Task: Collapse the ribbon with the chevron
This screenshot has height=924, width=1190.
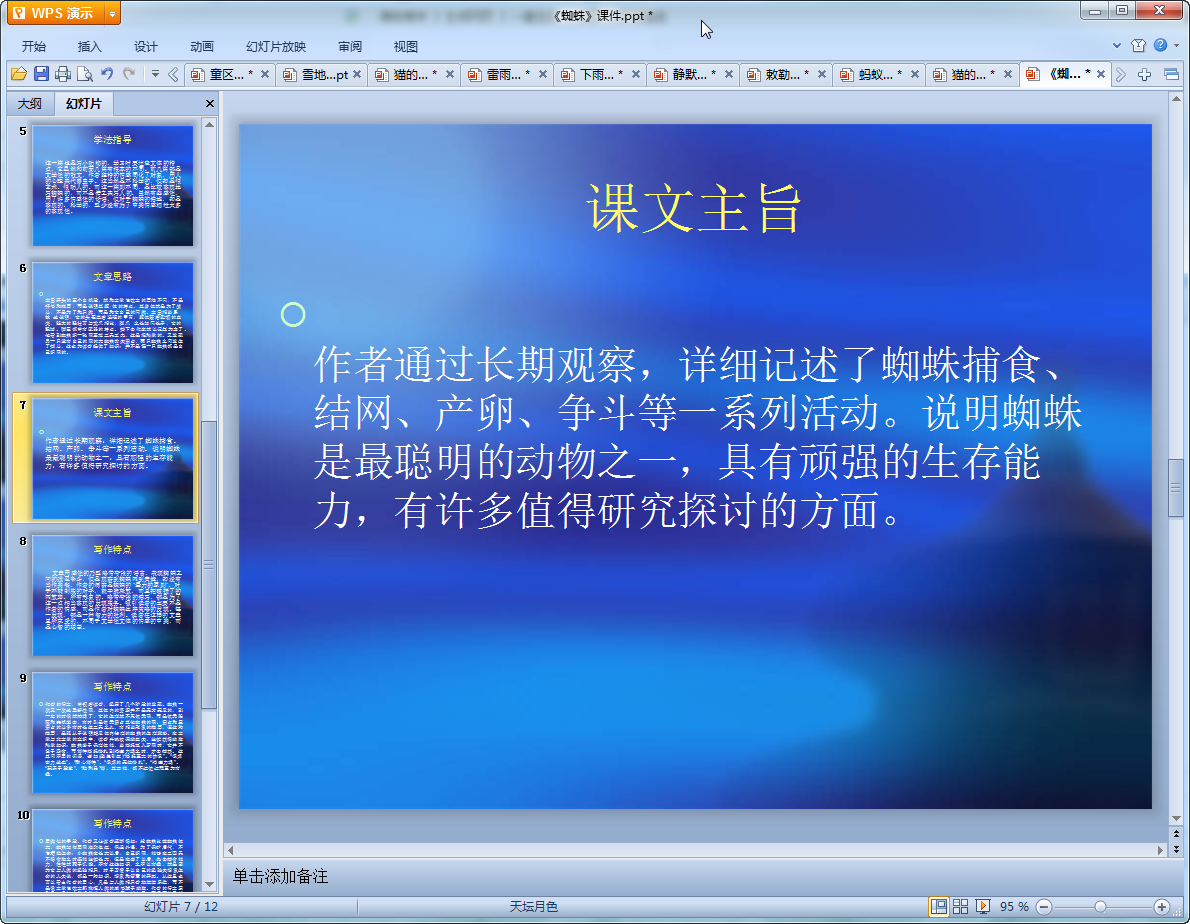Action: click(x=1117, y=46)
